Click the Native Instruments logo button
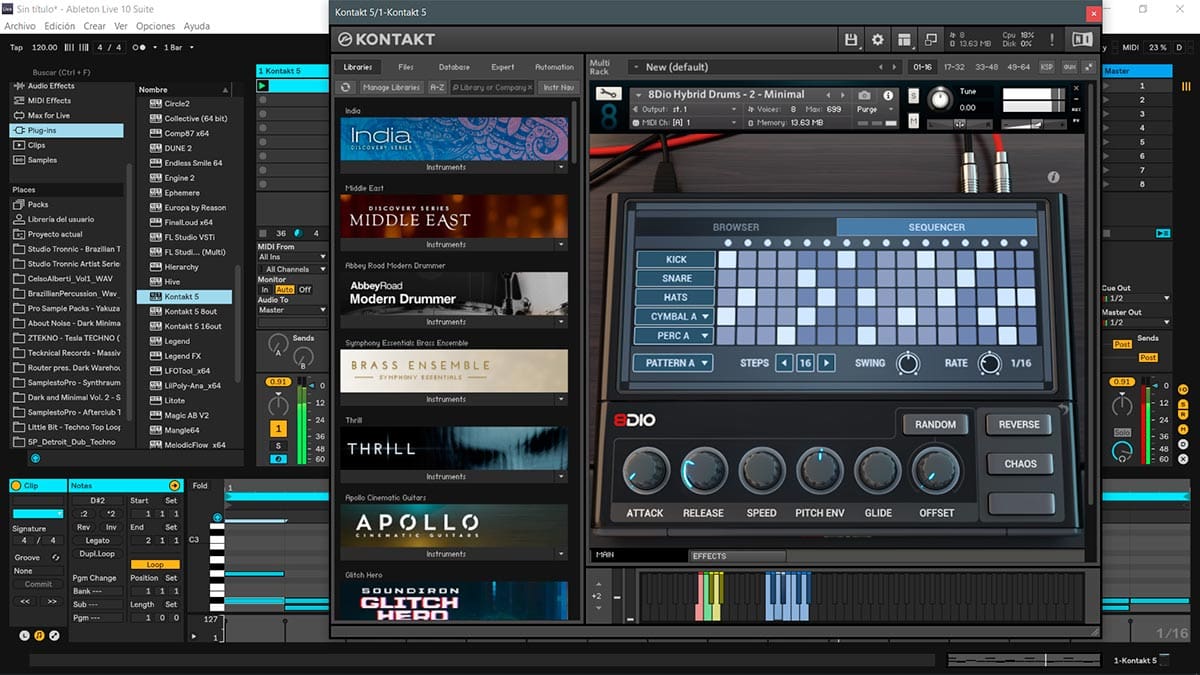This screenshot has width=1200, height=675. click(1082, 40)
